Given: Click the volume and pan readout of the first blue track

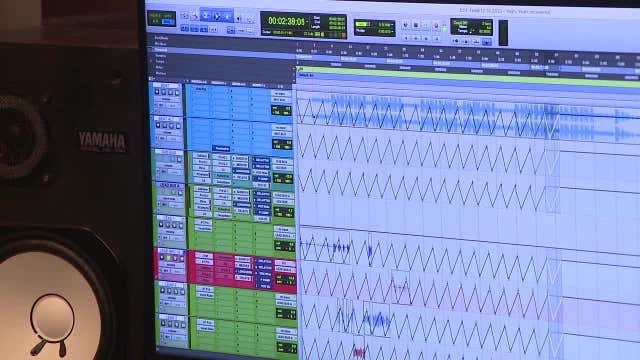Looking at the screenshot, I should coord(282,110).
